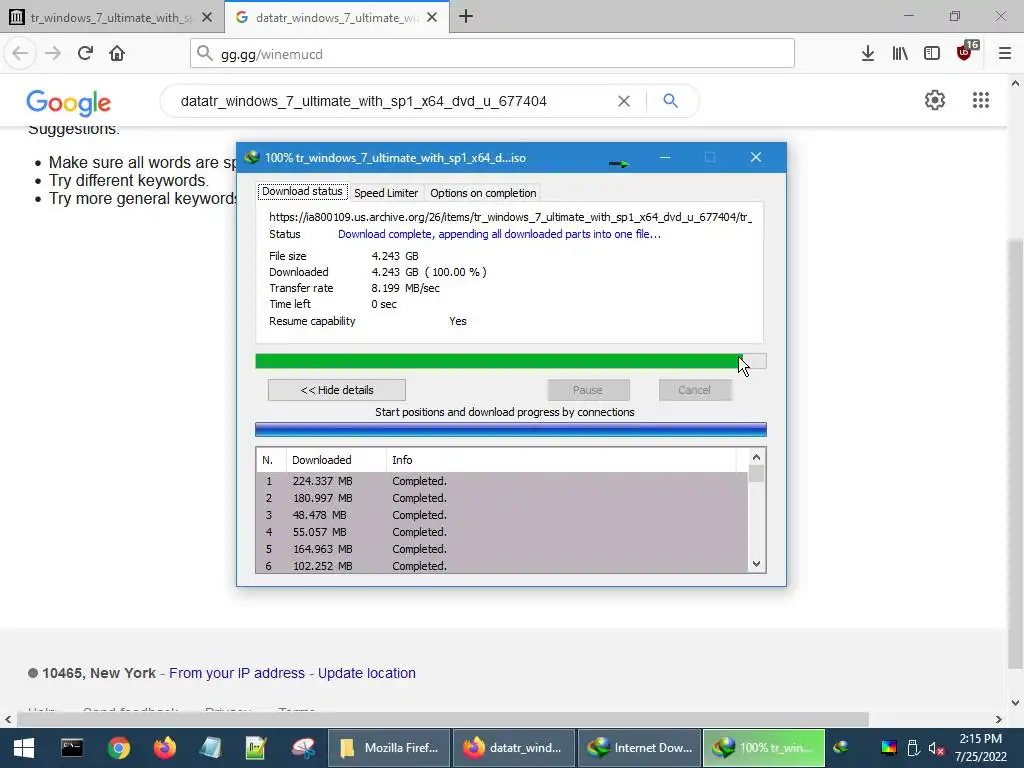Click the address bar showing gg.gg/winemucd

[x=492, y=54]
